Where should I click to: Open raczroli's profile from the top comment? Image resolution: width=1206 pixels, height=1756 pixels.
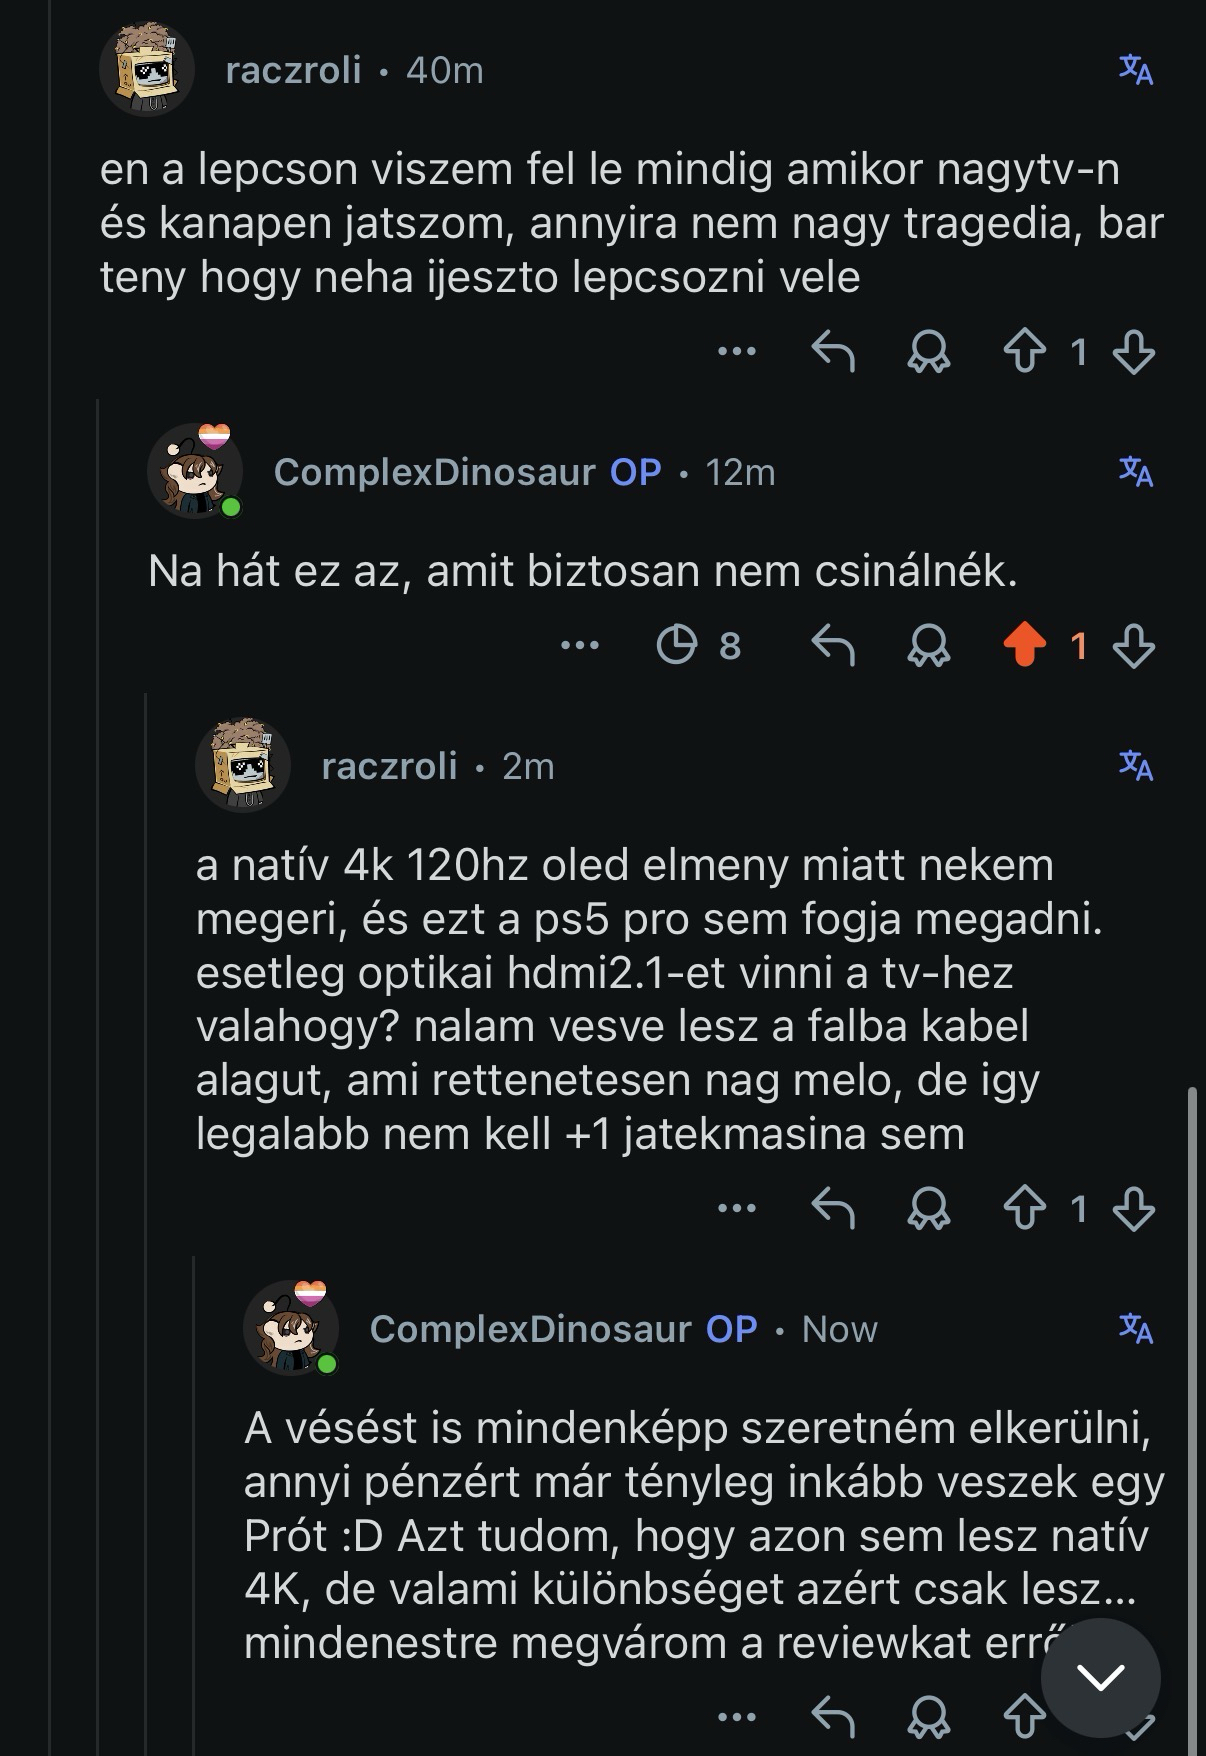click(293, 71)
